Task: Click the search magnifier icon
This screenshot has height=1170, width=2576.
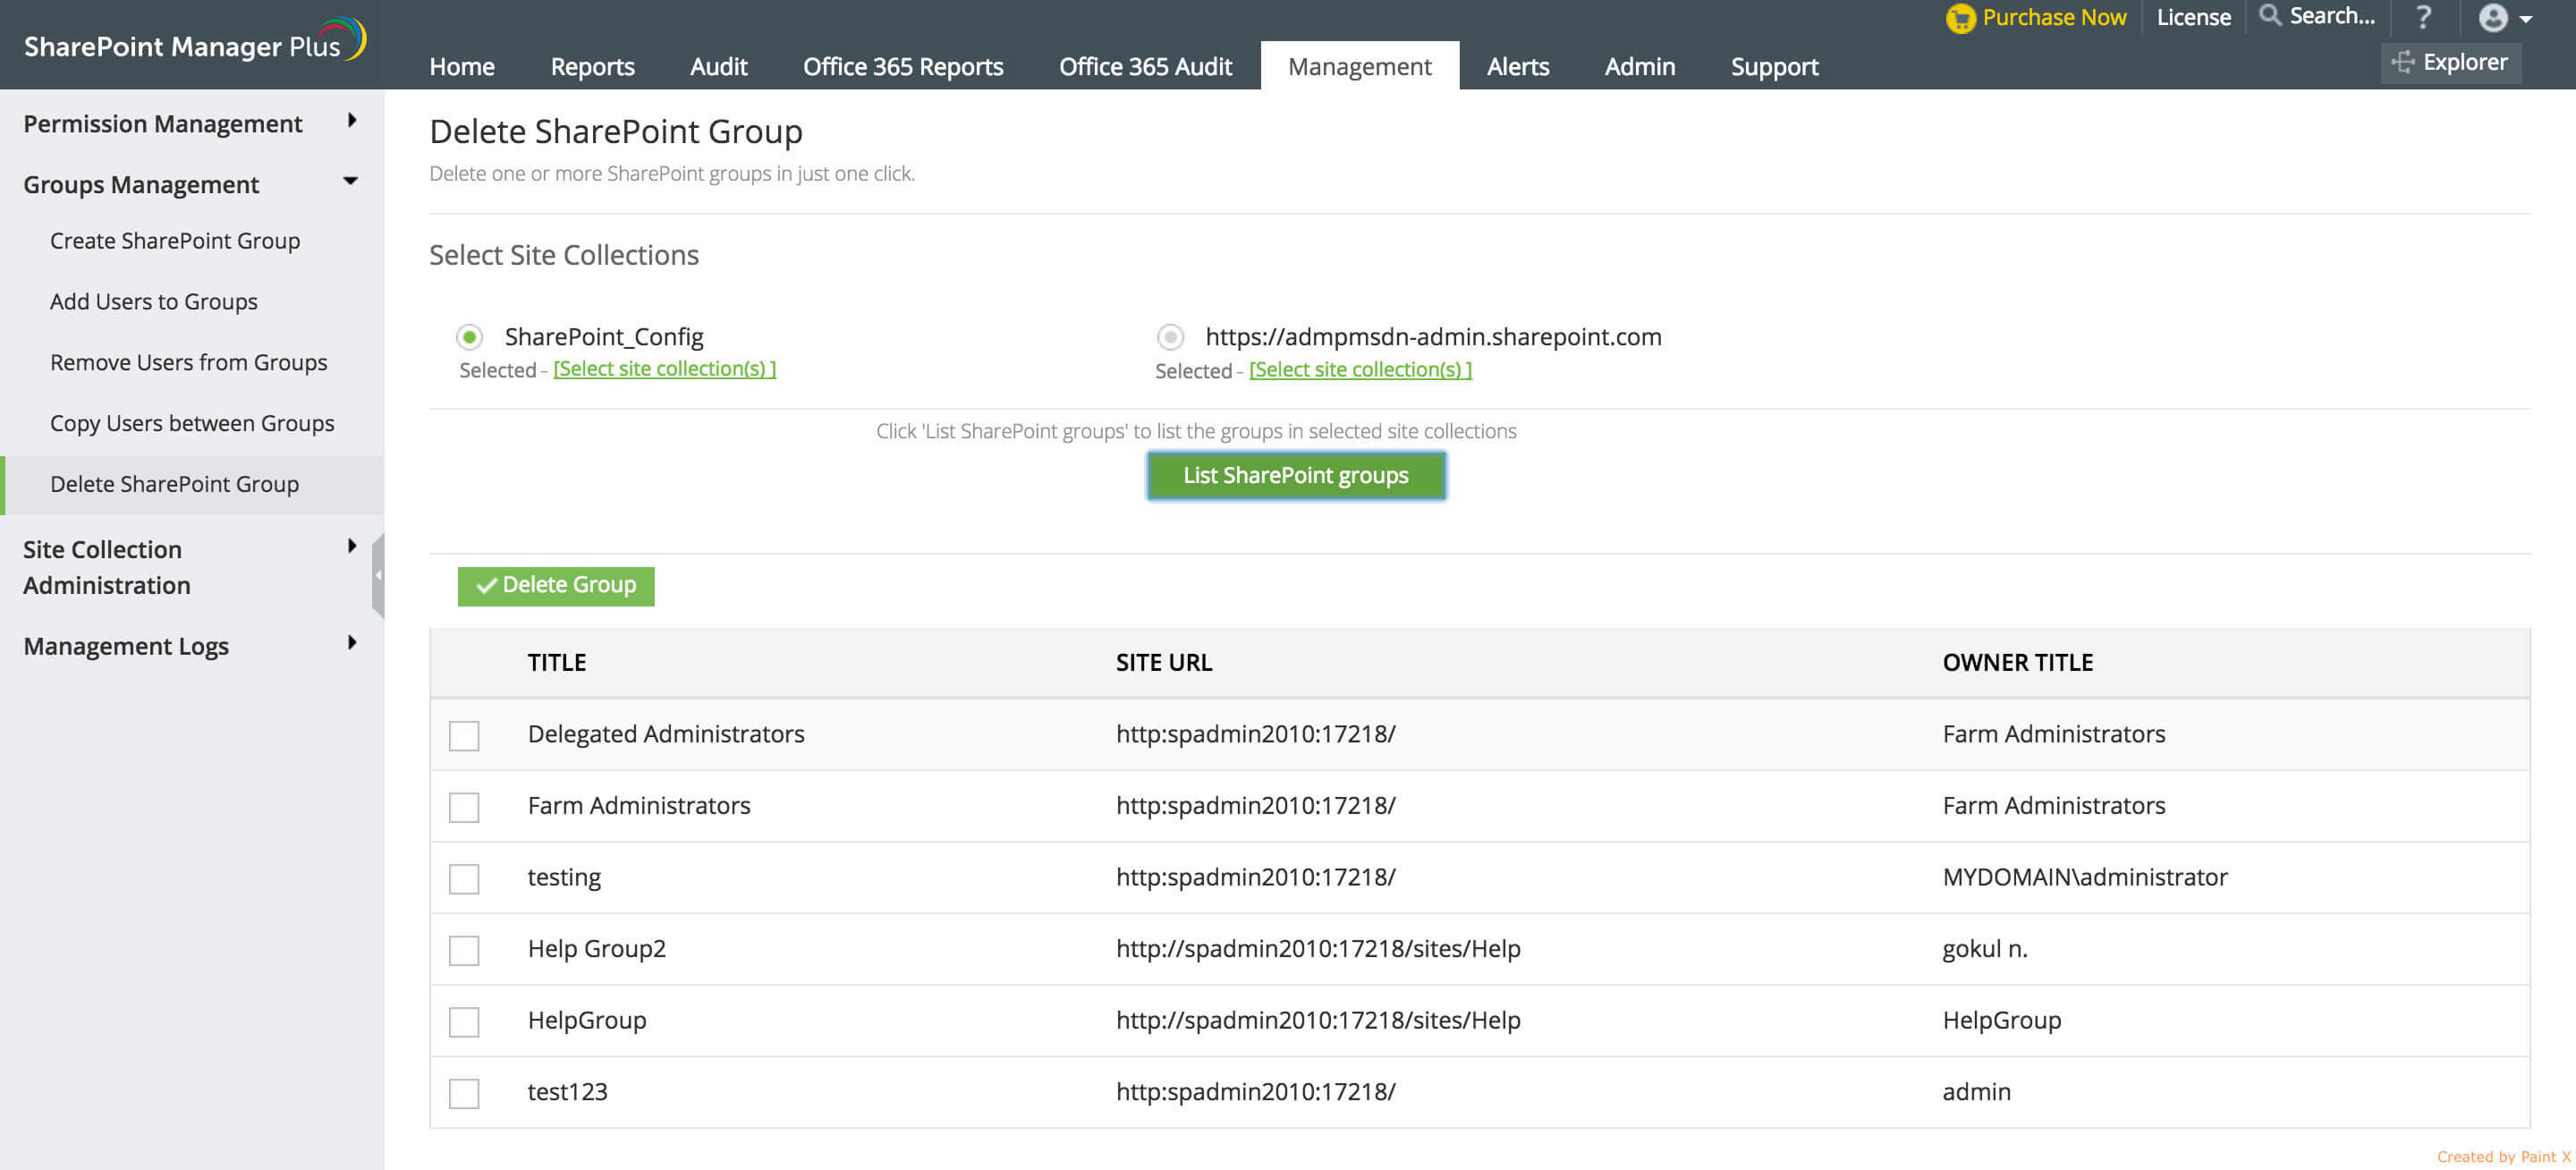Action: (2270, 16)
